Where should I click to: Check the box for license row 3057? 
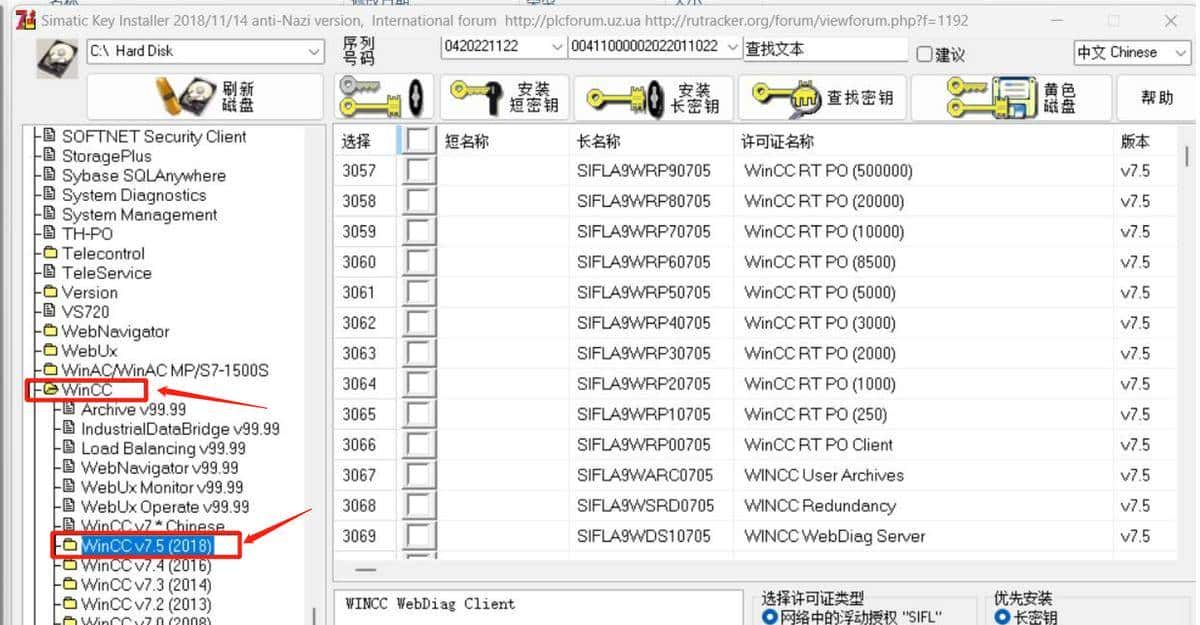coord(418,170)
